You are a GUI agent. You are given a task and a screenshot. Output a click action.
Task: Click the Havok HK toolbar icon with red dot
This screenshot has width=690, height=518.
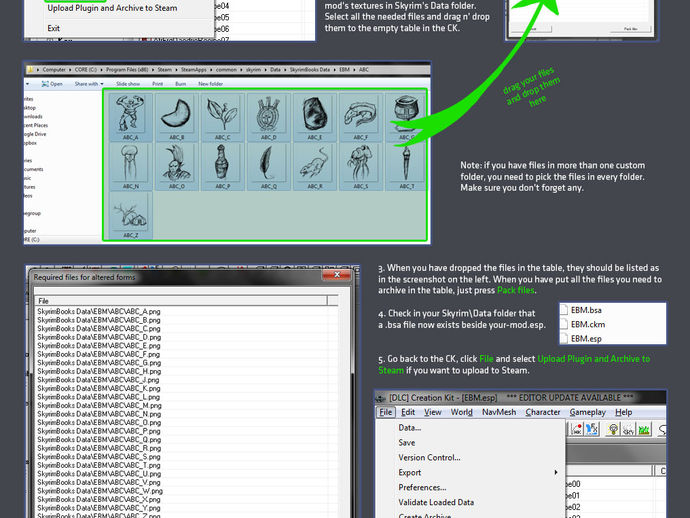click(x=577, y=429)
